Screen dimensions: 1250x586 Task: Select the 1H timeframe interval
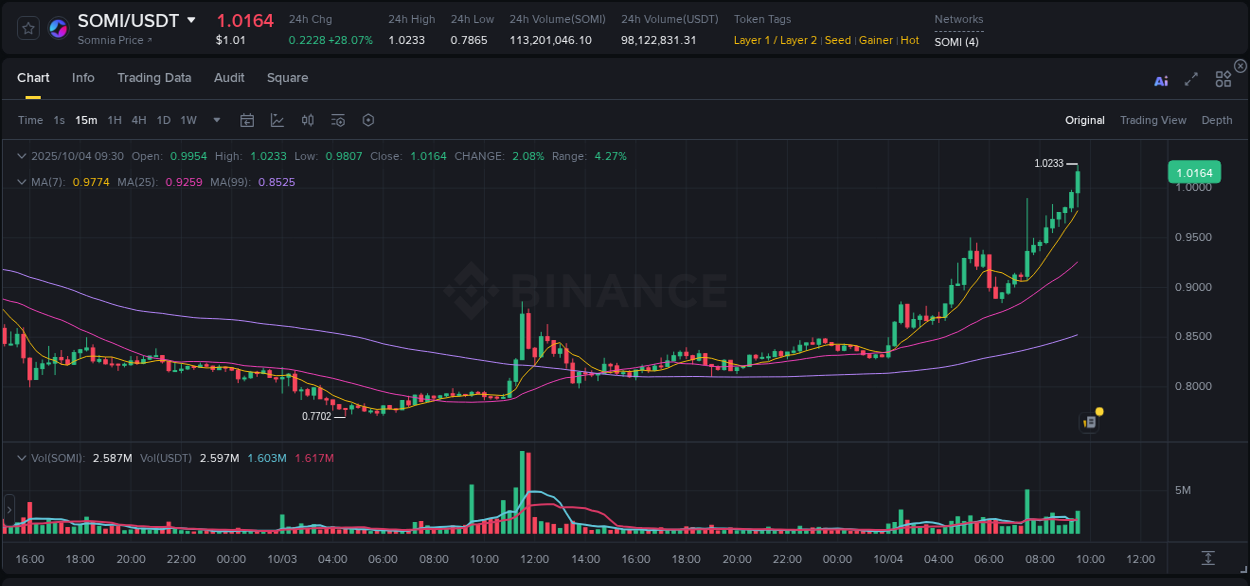coord(113,120)
